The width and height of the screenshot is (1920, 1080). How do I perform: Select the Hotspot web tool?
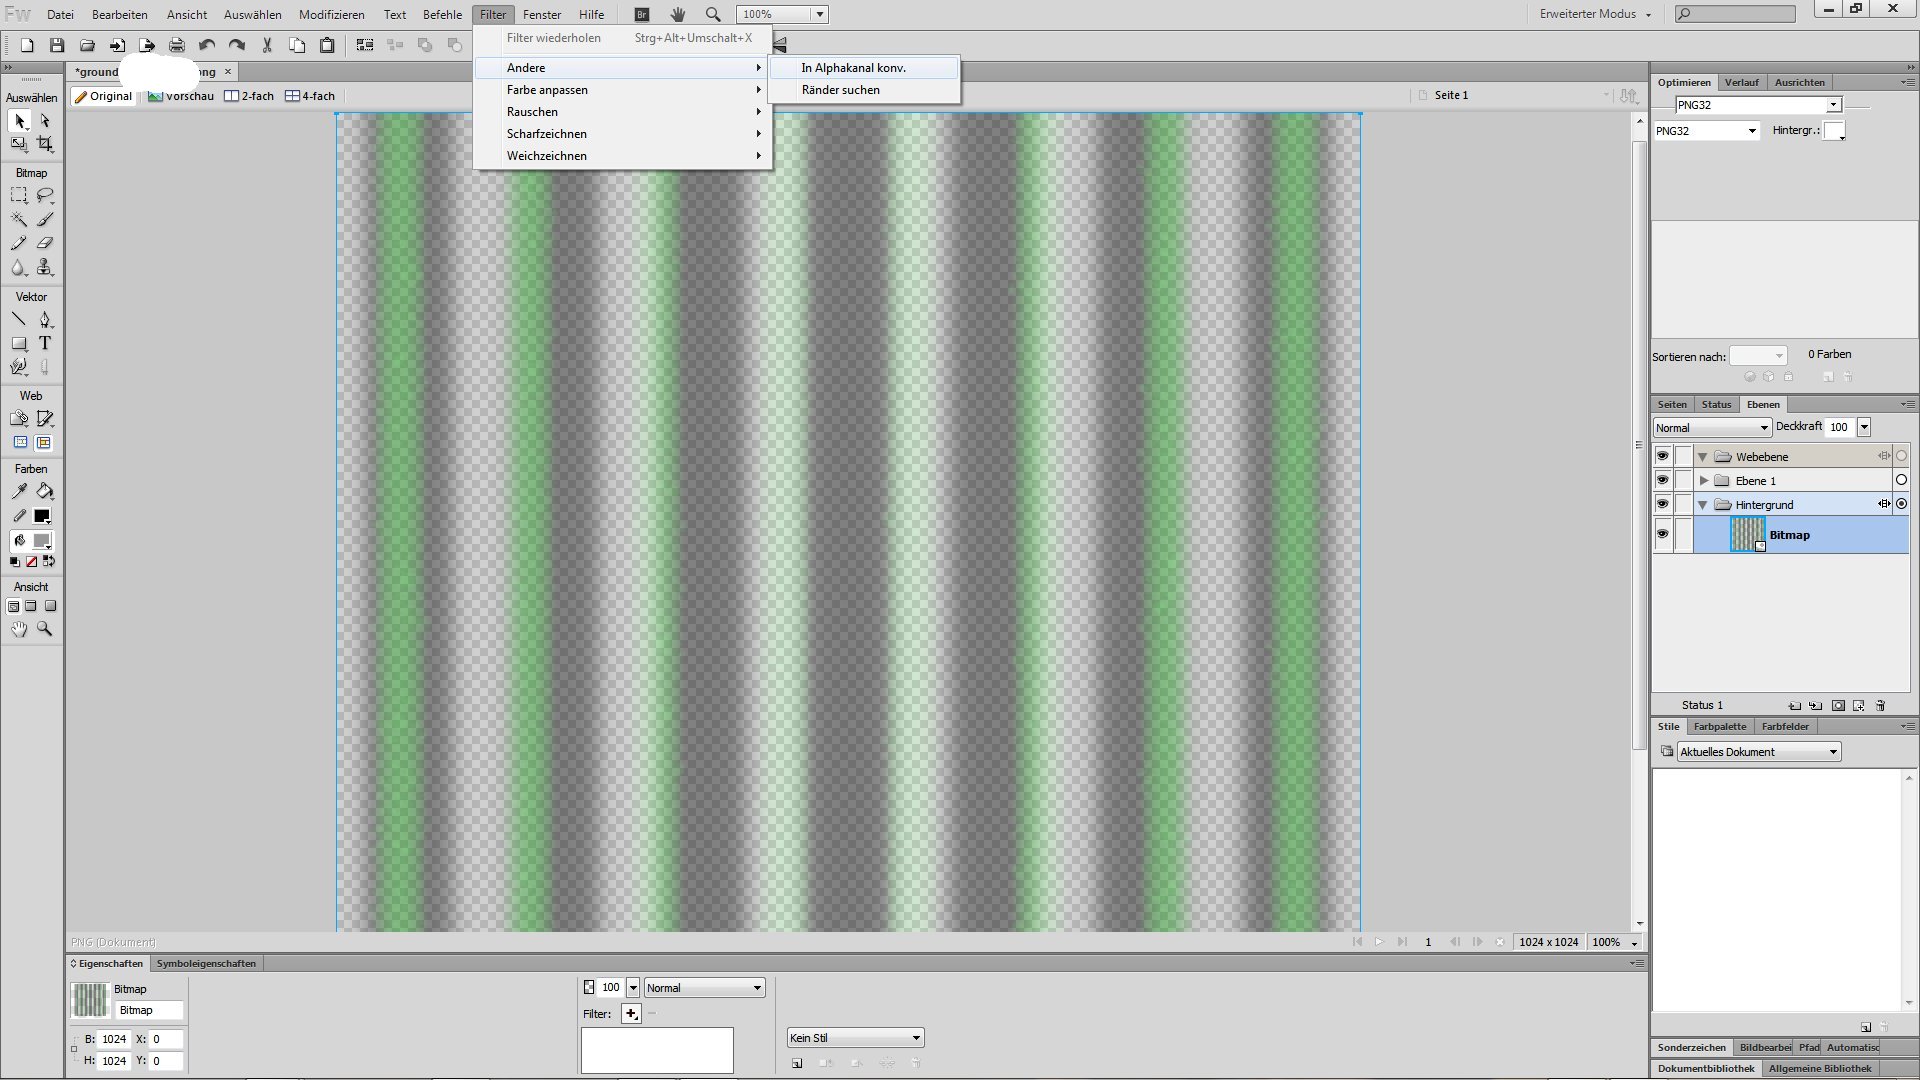click(x=19, y=419)
